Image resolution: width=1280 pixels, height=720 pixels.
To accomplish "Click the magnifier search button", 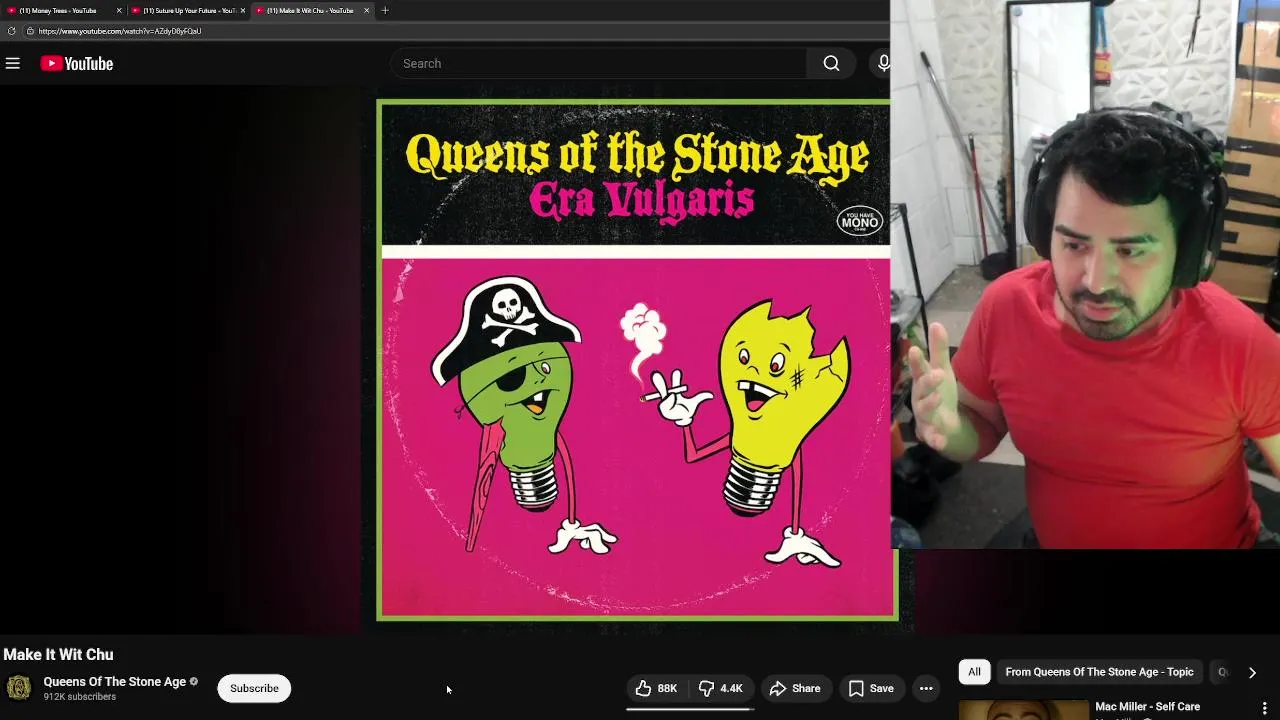I will pos(831,63).
